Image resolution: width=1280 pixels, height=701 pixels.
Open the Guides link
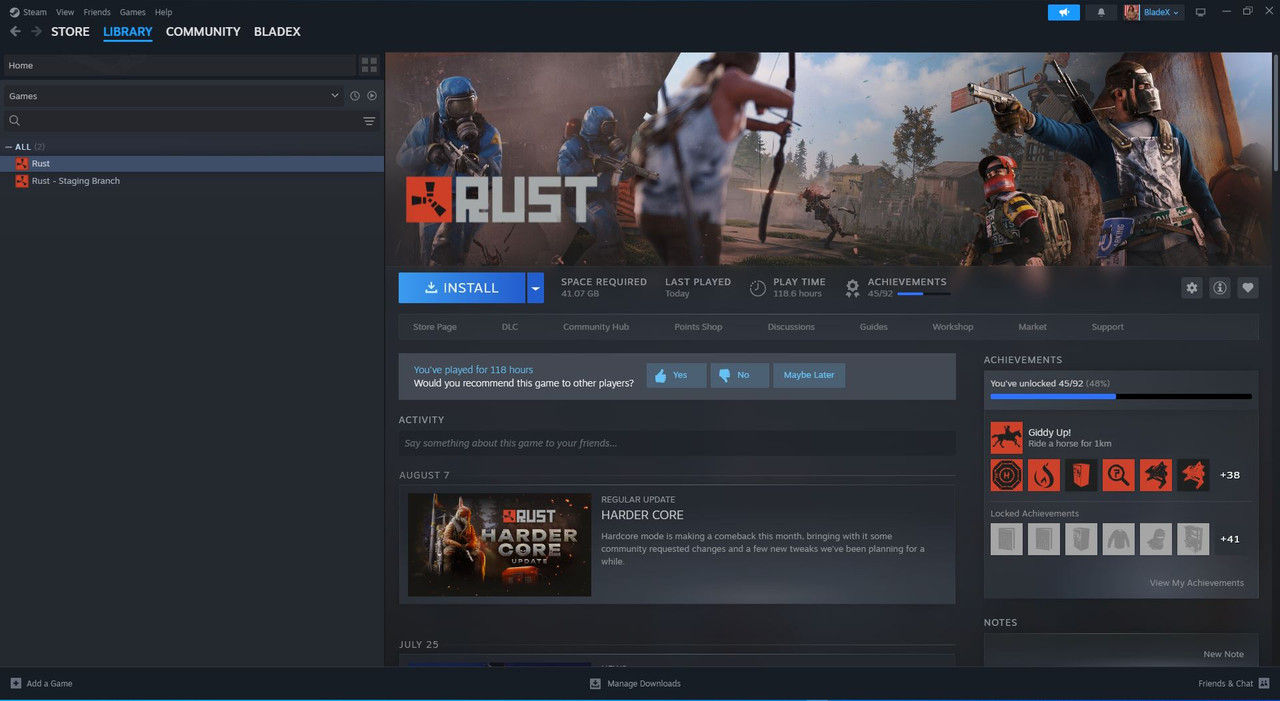click(x=873, y=327)
